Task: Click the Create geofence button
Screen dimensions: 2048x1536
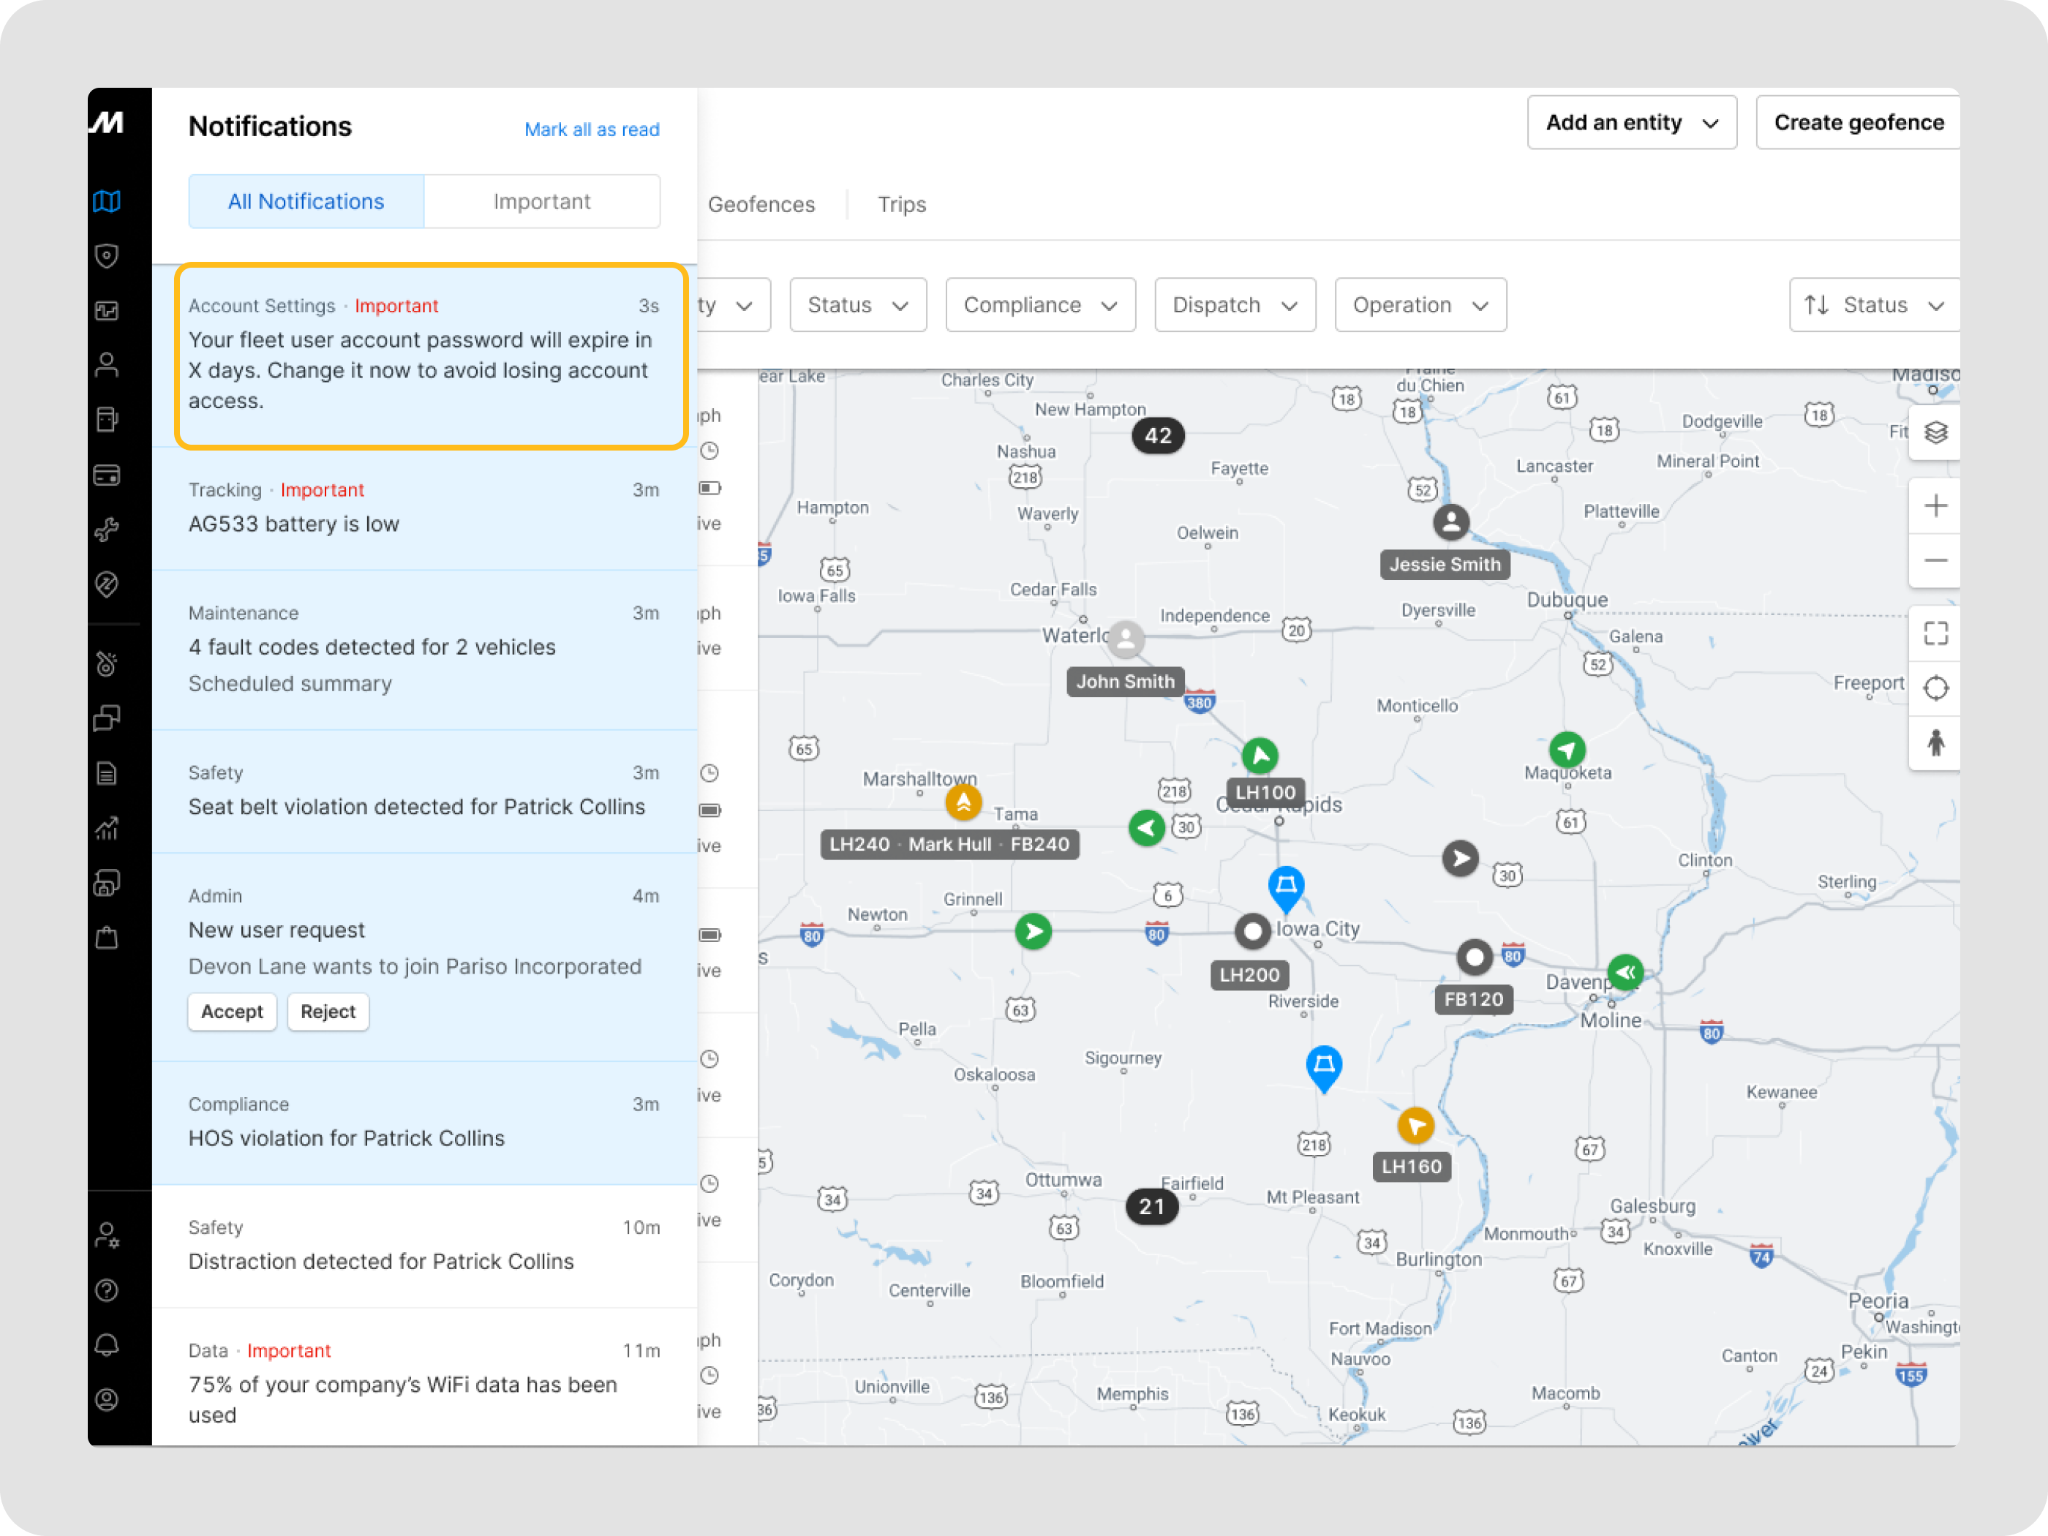Action: pyautogui.click(x=1857, y=123)
